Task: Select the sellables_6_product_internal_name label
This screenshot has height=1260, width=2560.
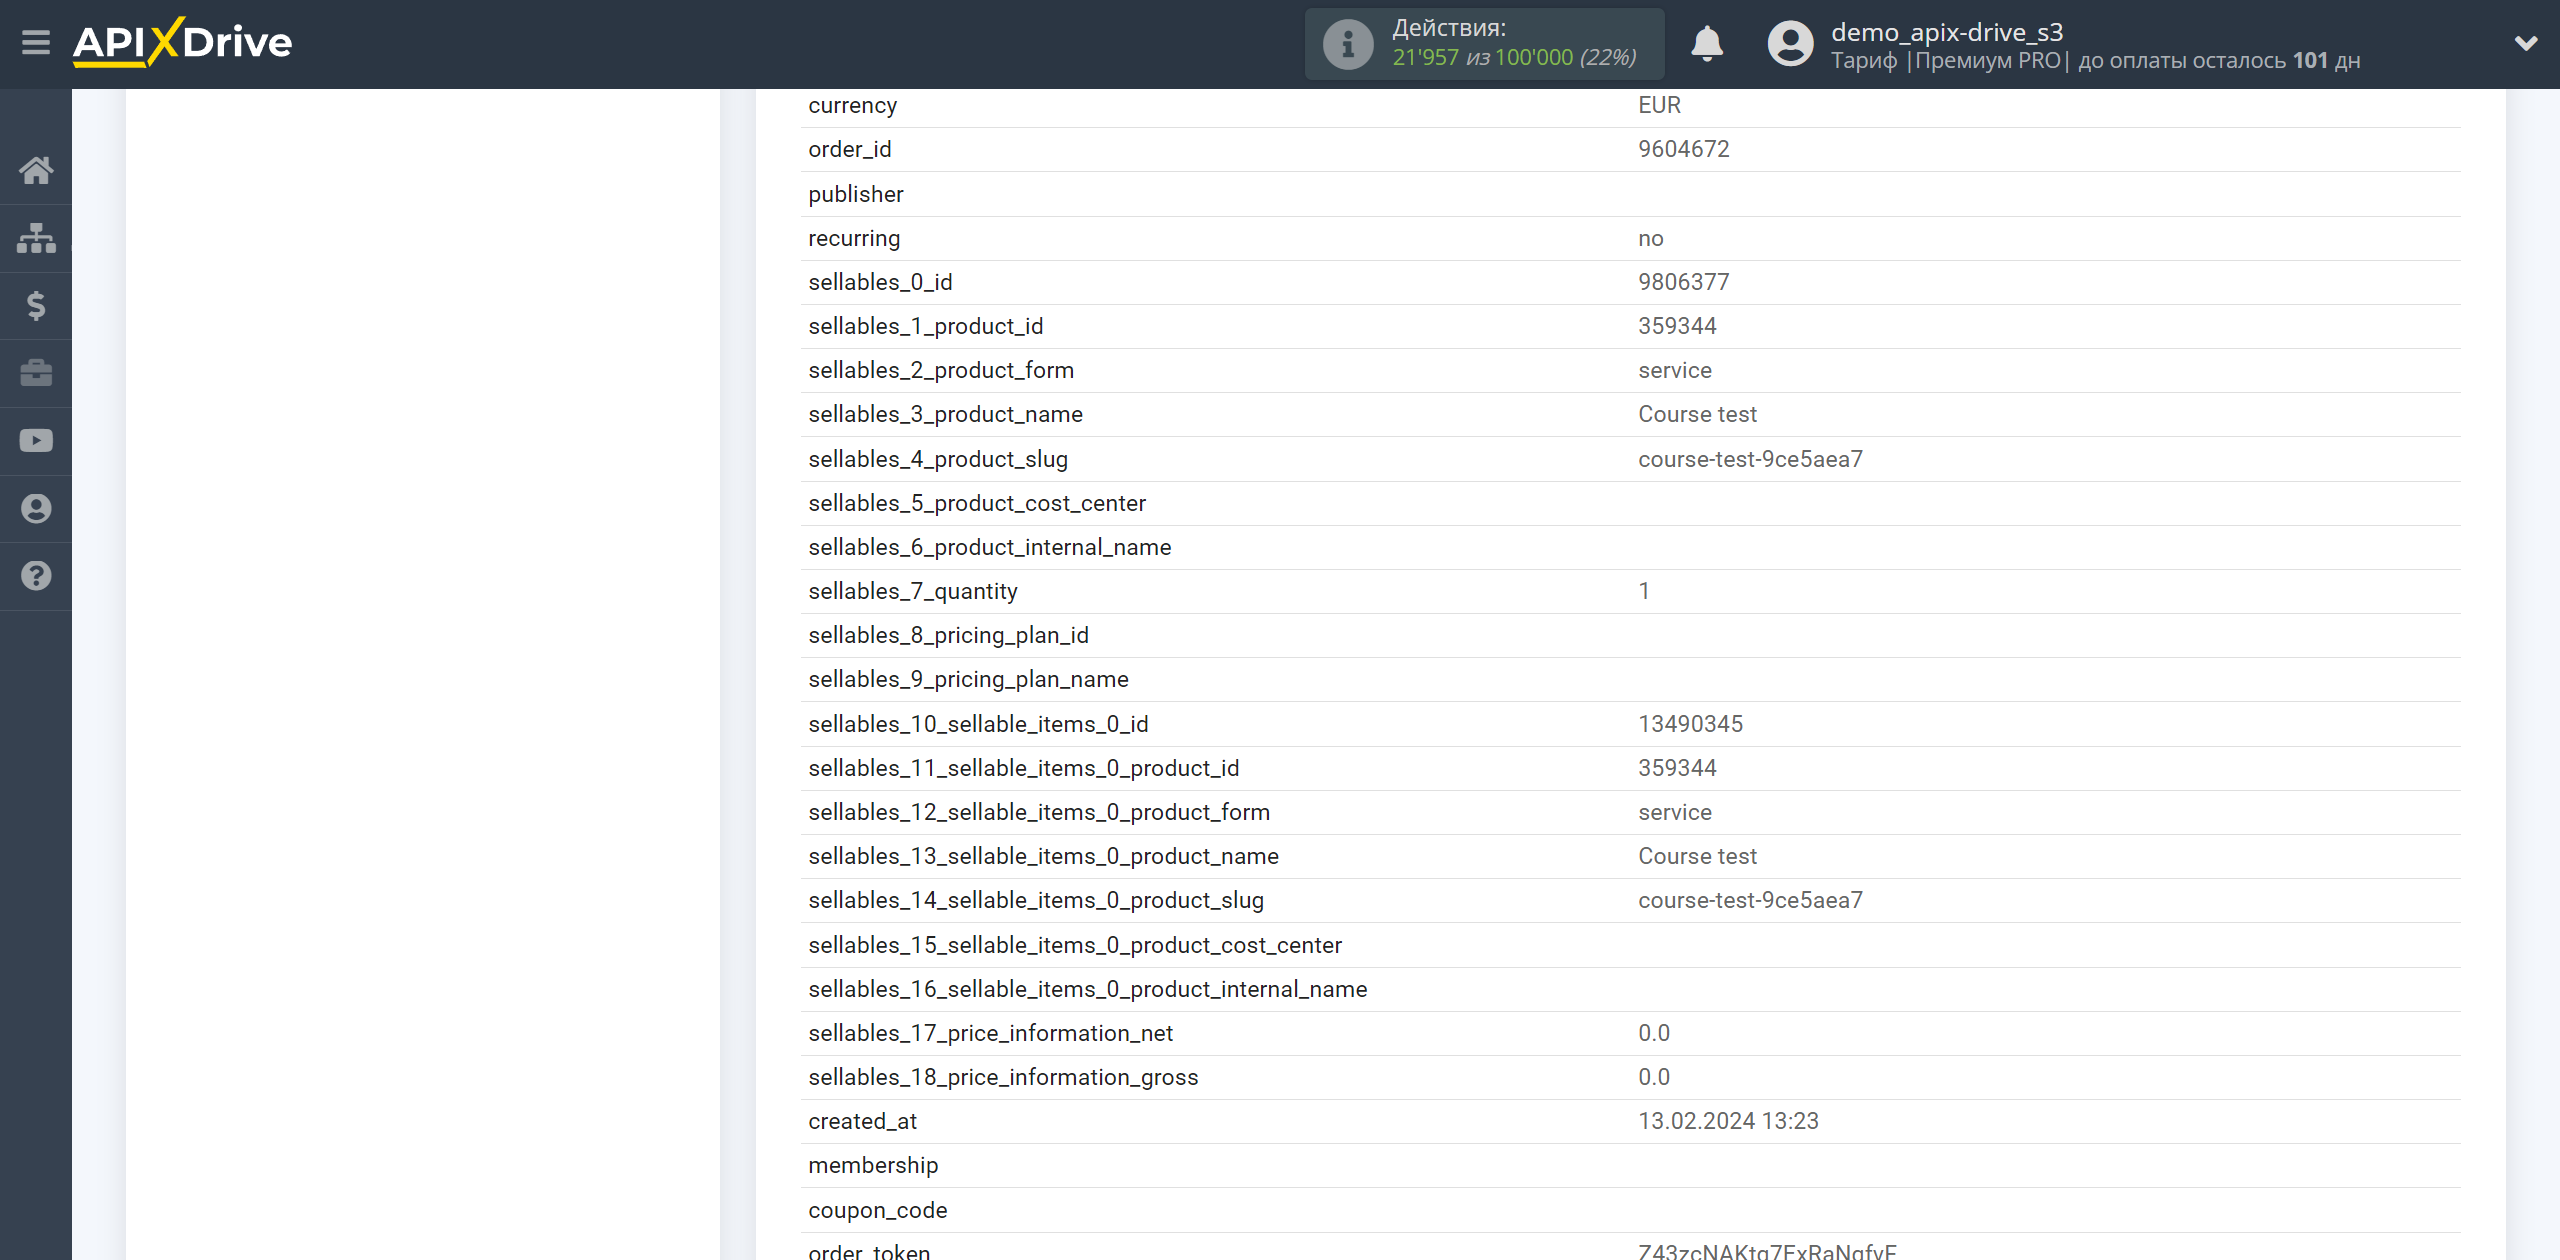Action: pyautogui.click(x=989, y=547)
